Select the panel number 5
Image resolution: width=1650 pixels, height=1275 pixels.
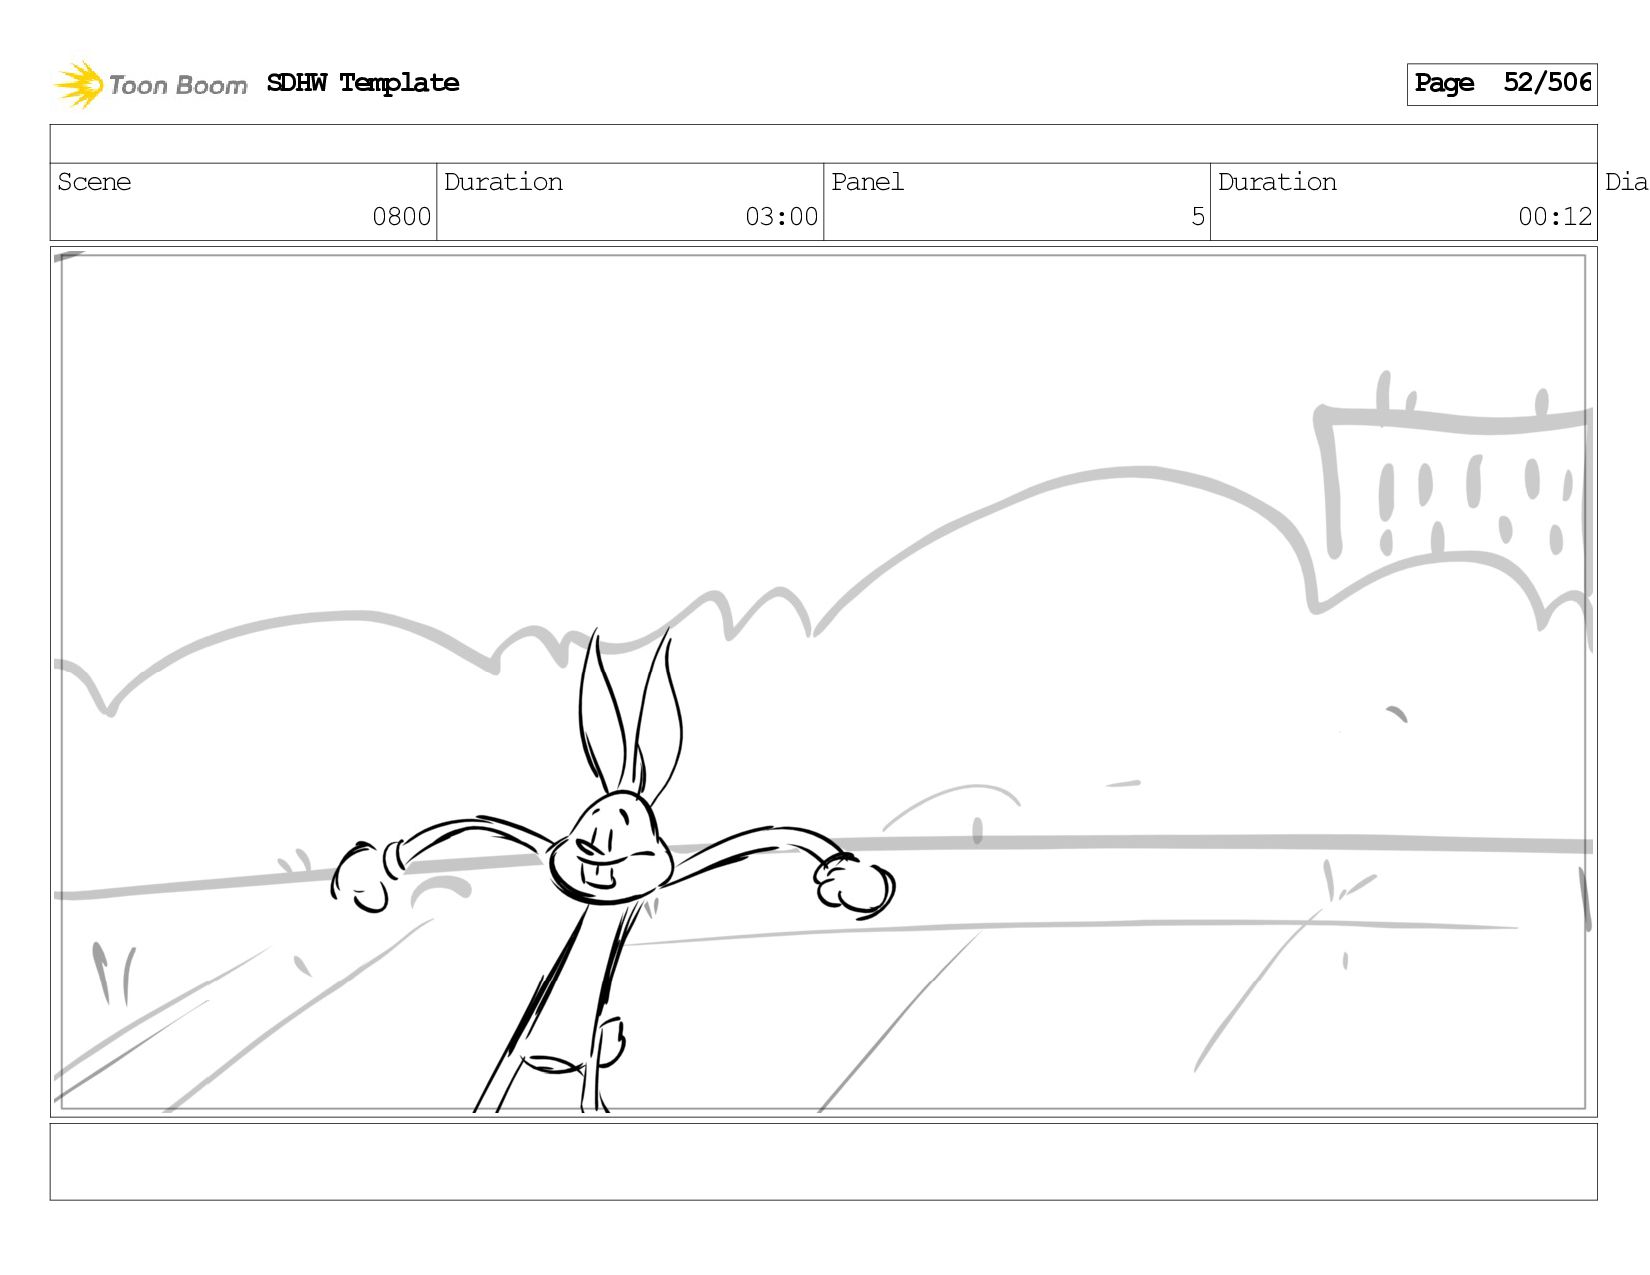(1198, 217)
